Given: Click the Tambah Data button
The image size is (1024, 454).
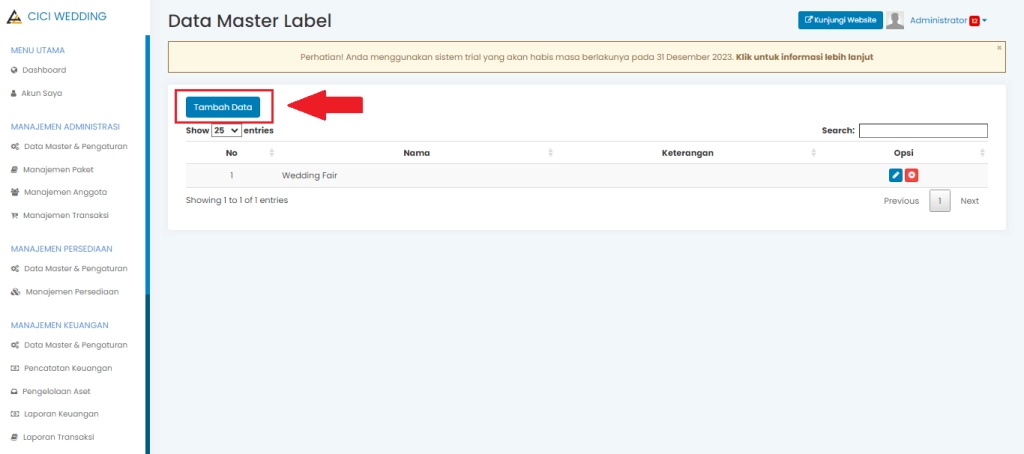Looking at the screenshot, I should 223,107.
